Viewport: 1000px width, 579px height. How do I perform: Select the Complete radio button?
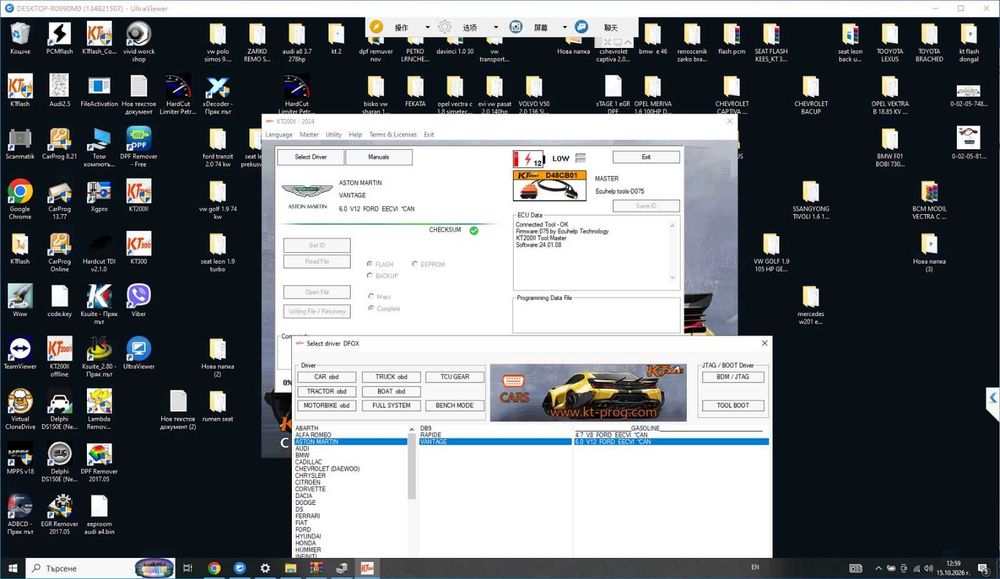pos(371,308)
